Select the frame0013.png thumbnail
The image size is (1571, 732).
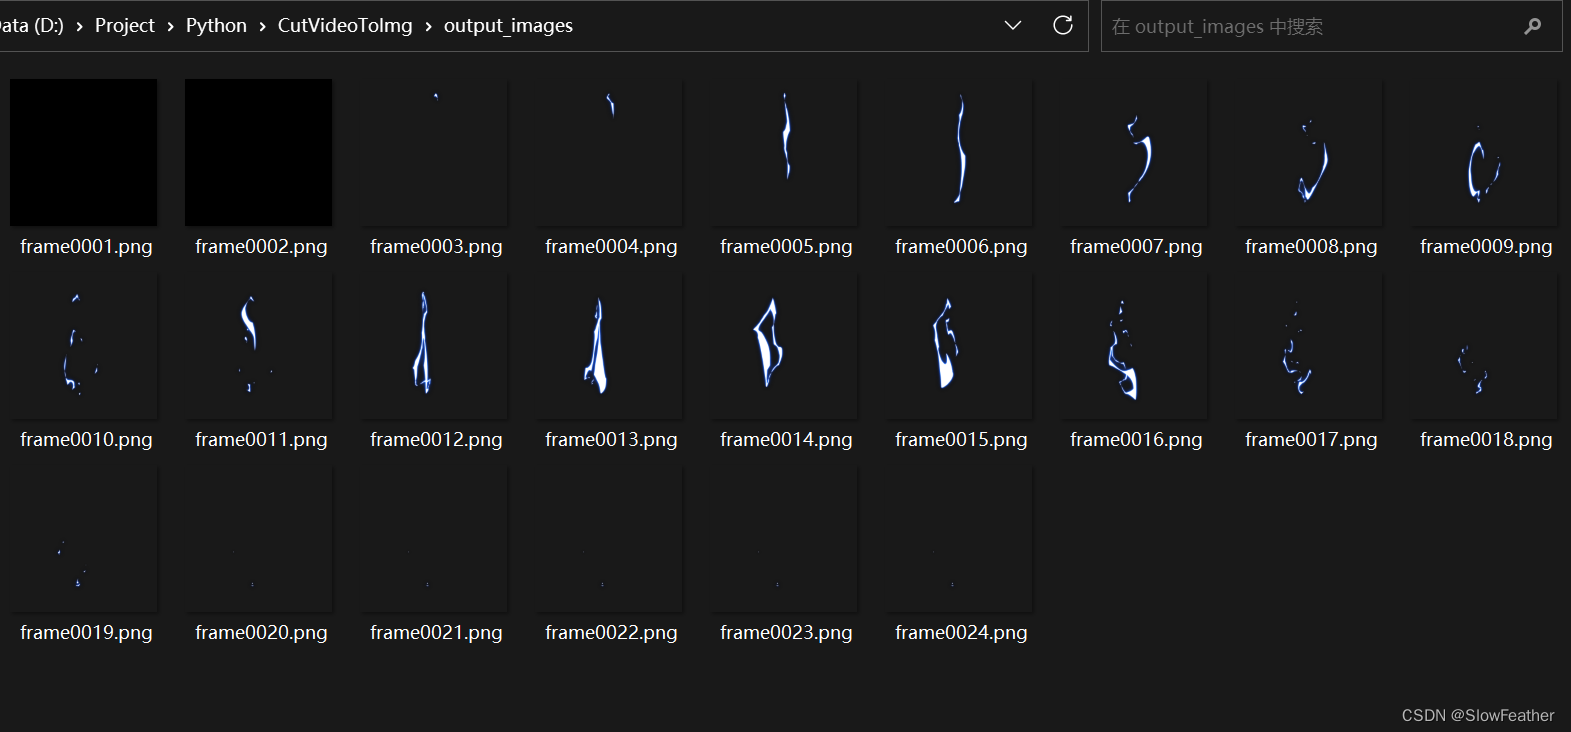pyautogui.click(x=608, y=345)
